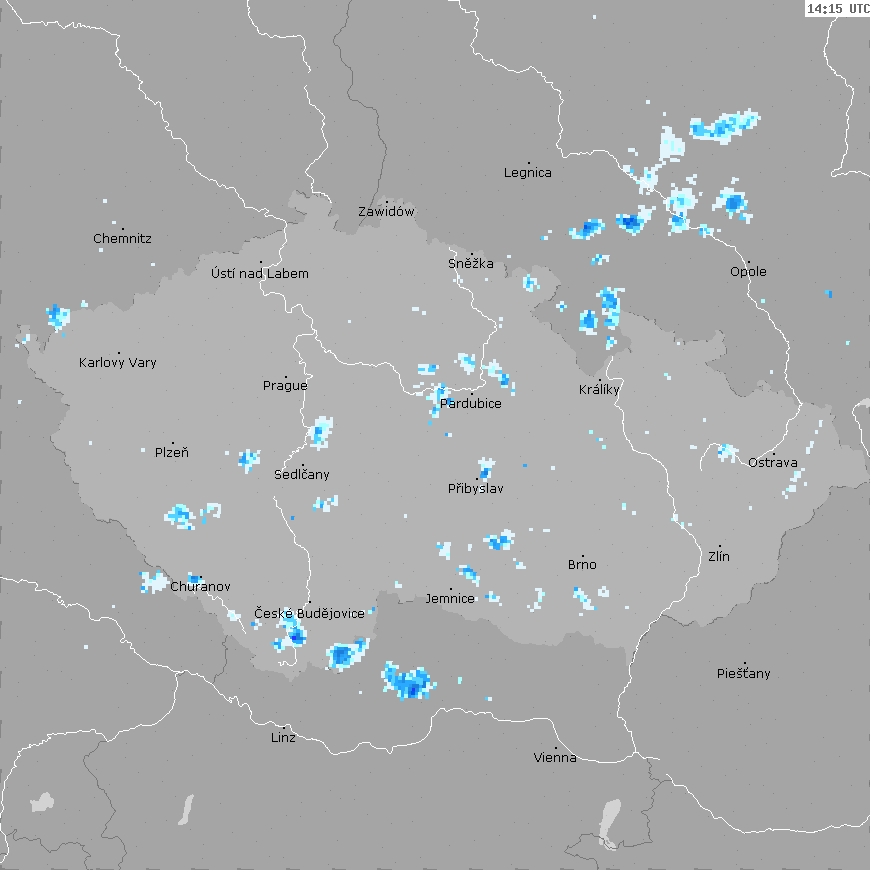Select the Ostrava city label
Viewport: 870px width, 870px height.
[773, 463]
